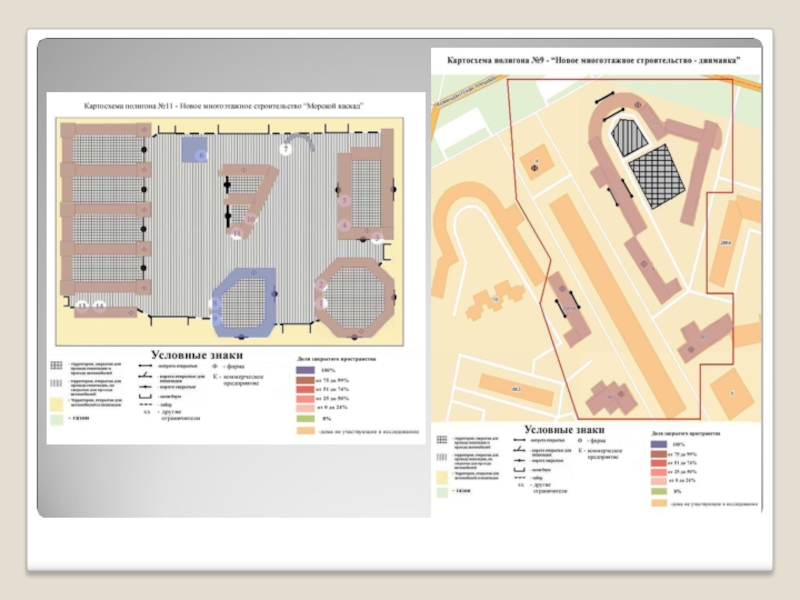Image resolution: width=800 pixels, height=600 pixels.
Task: Click the dashed fence symbol in polygon №11 legend
Action: 146,405
